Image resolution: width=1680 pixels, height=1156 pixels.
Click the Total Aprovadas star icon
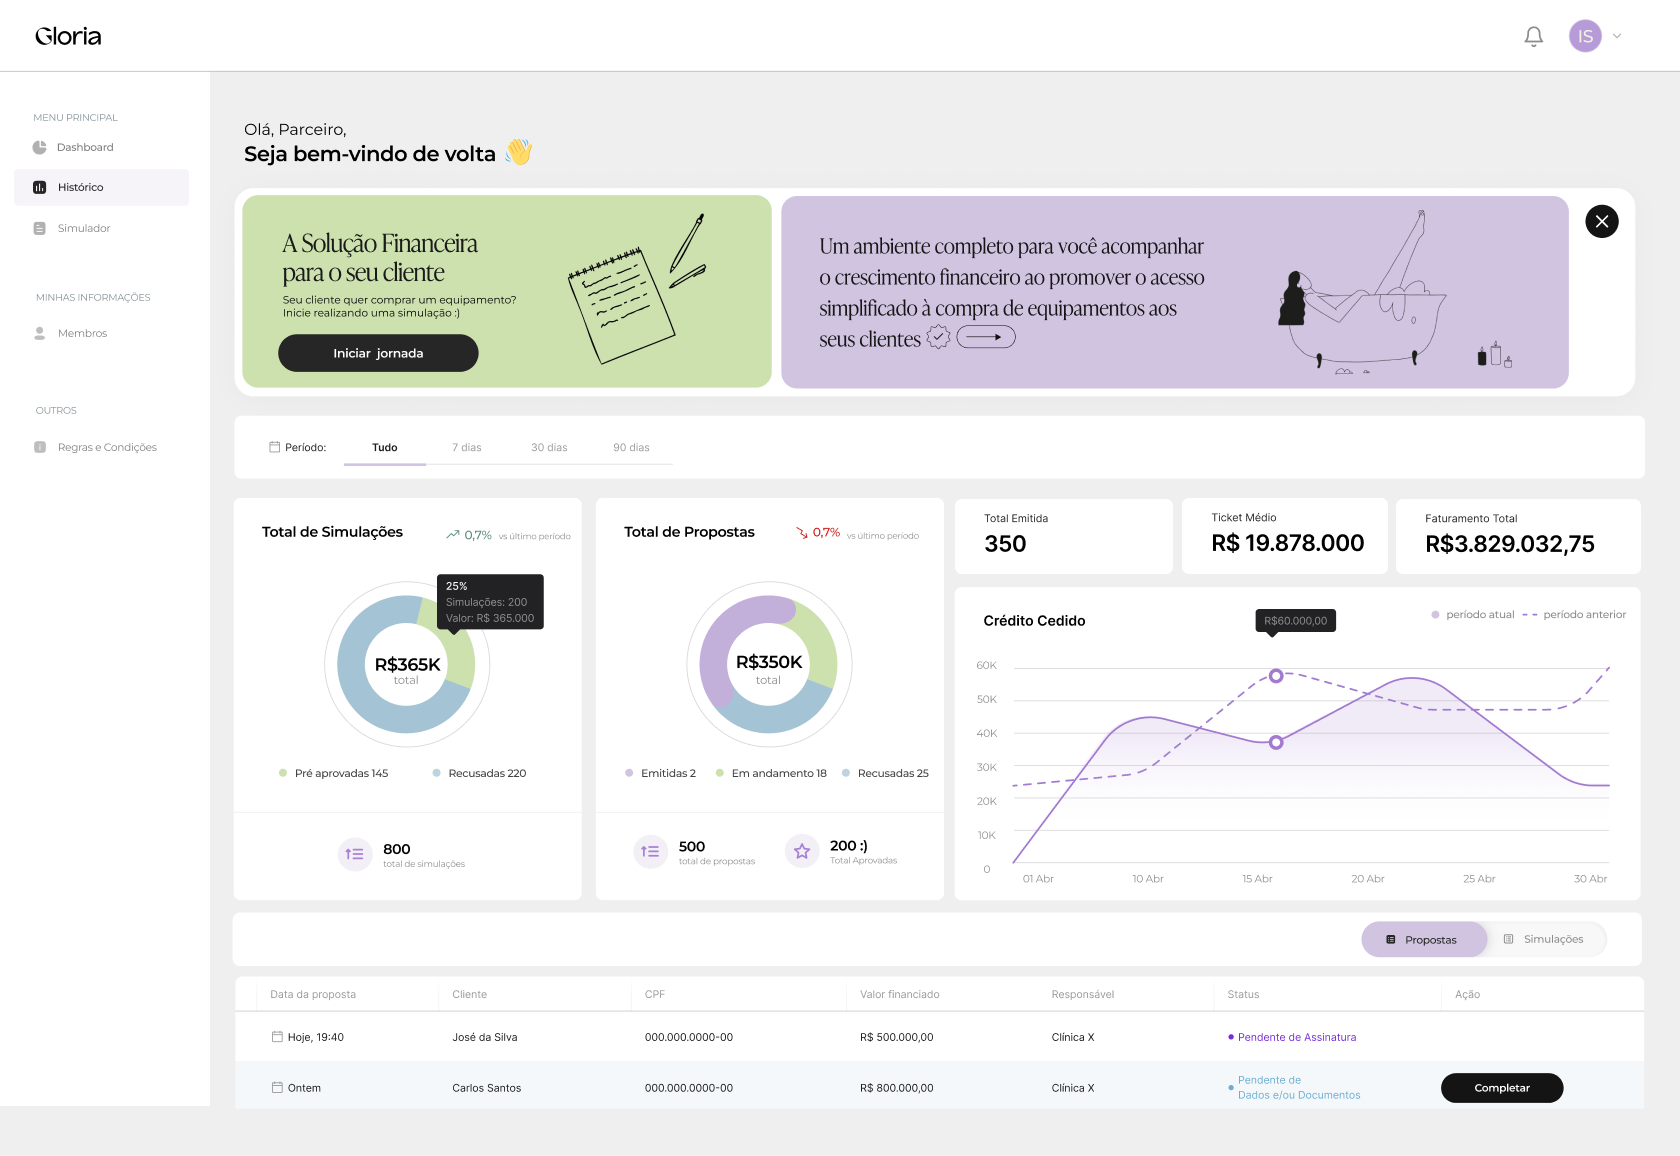[x=802, y=852]
